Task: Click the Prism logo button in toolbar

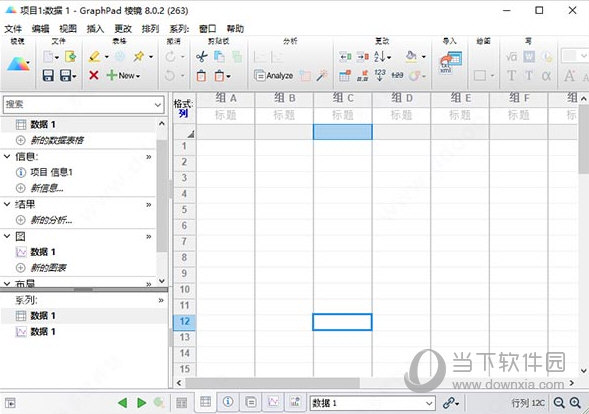Action: (18, 64)
